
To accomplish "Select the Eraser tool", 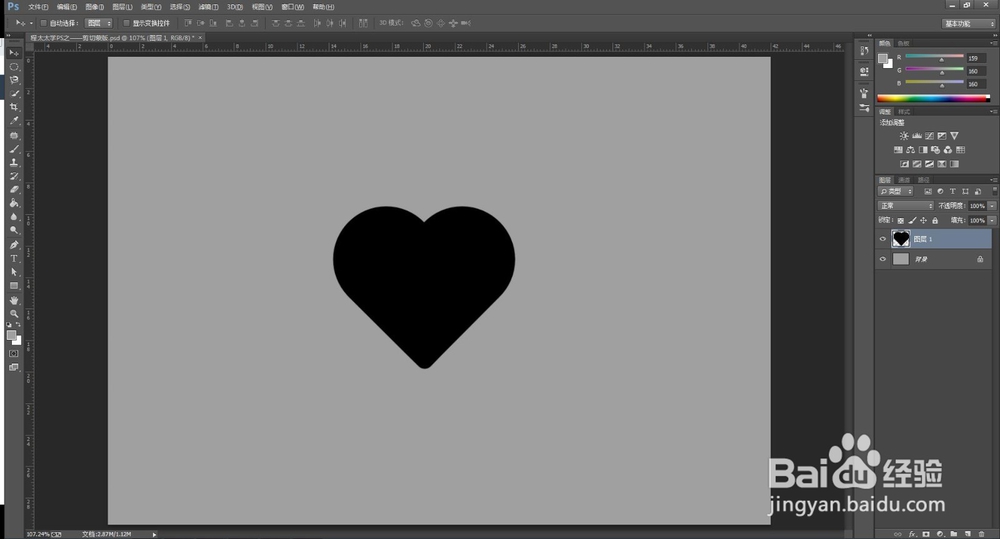I will pyautogui.click(x=14, y=189).
